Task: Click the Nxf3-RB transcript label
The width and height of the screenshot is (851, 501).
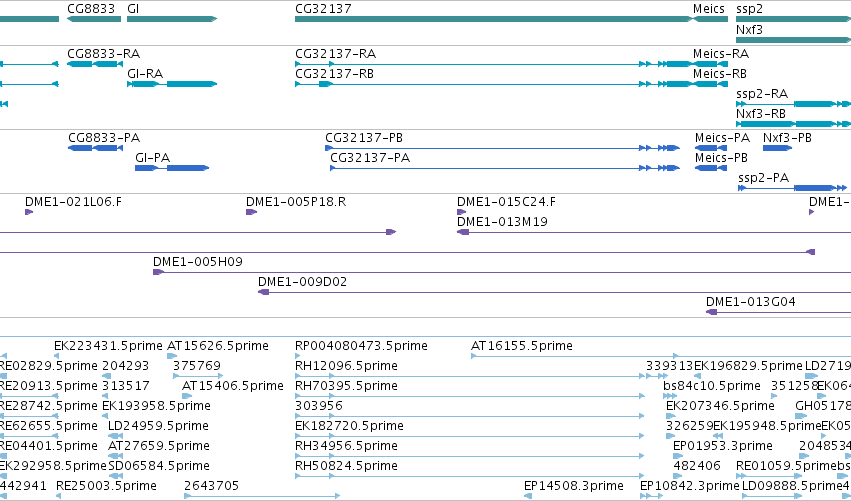Action: click(x=760, y=114)
